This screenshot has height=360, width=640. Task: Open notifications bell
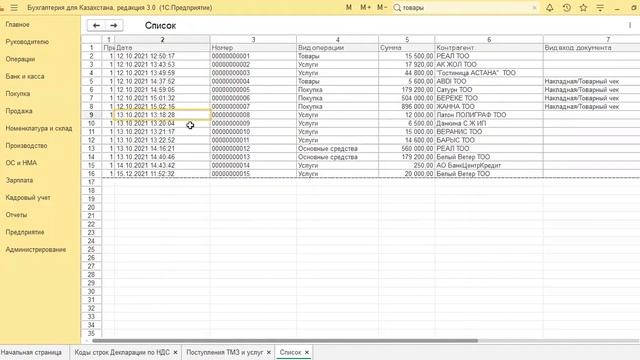(x=550, y=8)
